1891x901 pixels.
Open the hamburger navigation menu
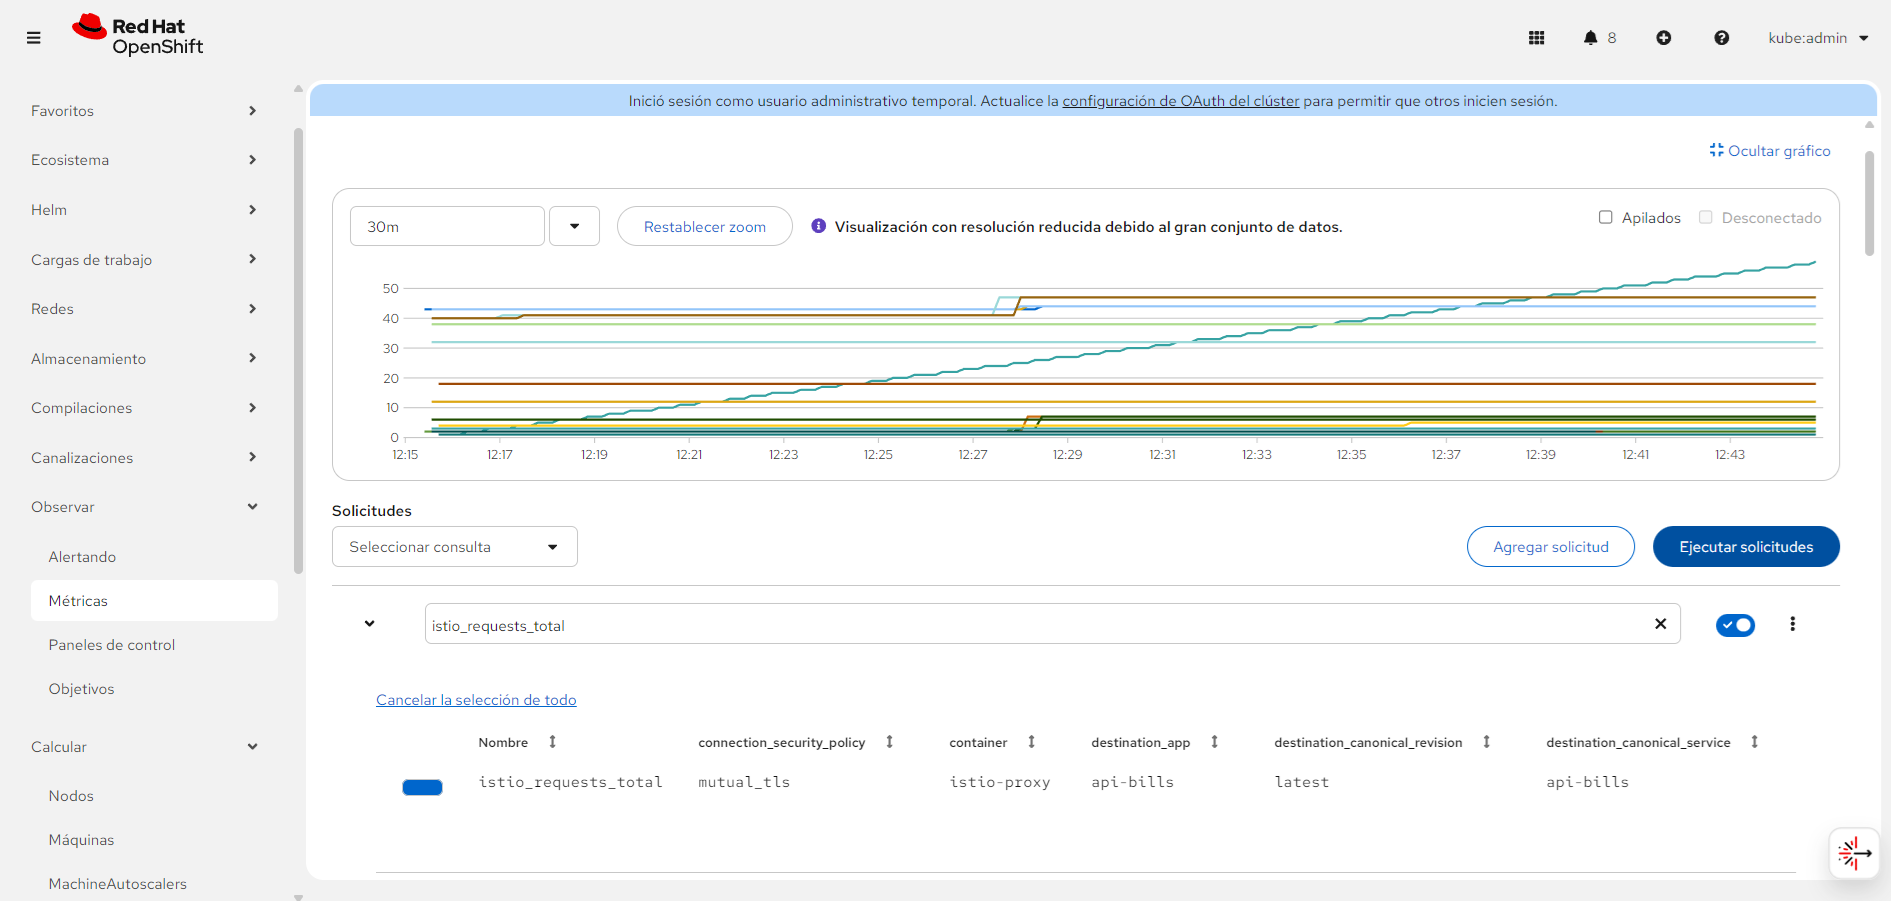coord(34,38)
